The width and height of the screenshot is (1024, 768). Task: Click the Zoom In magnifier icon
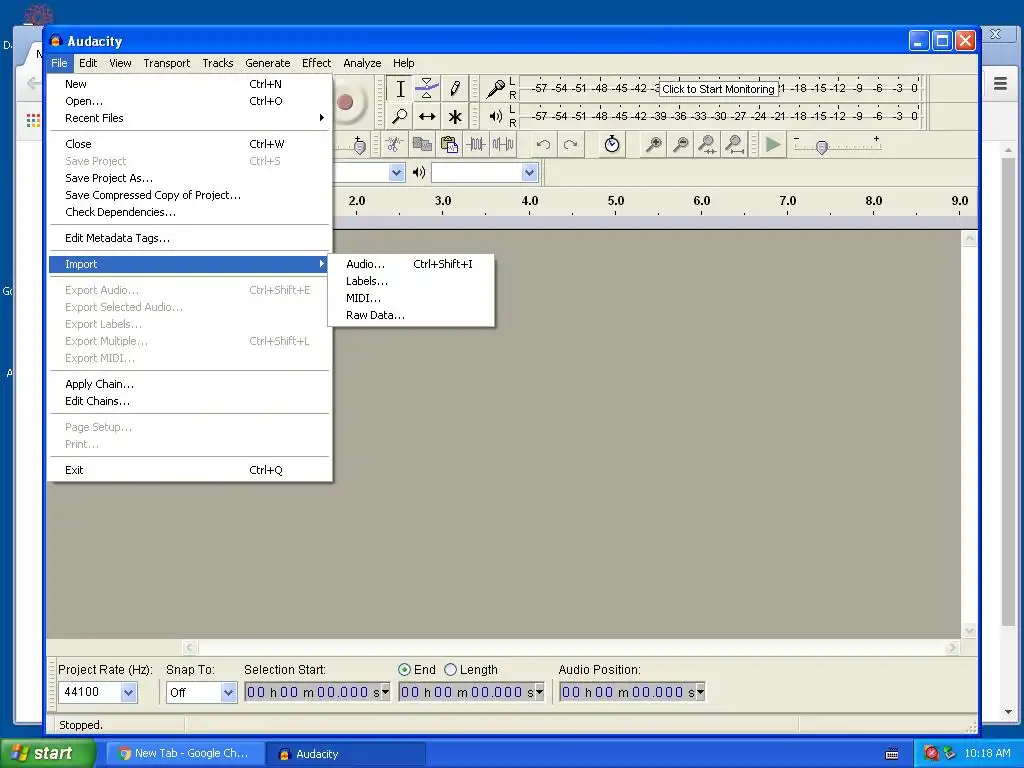[653, 144]
